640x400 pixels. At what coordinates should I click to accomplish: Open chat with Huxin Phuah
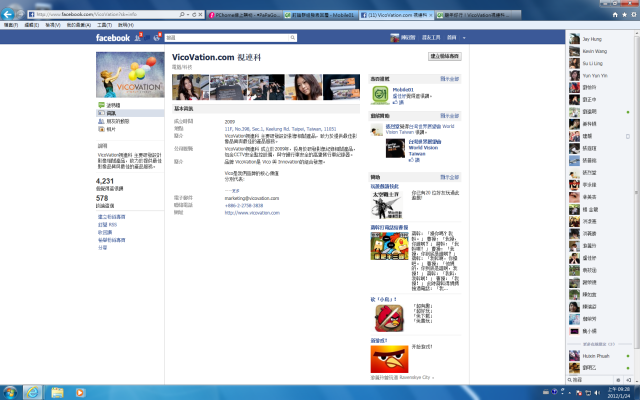598,356
